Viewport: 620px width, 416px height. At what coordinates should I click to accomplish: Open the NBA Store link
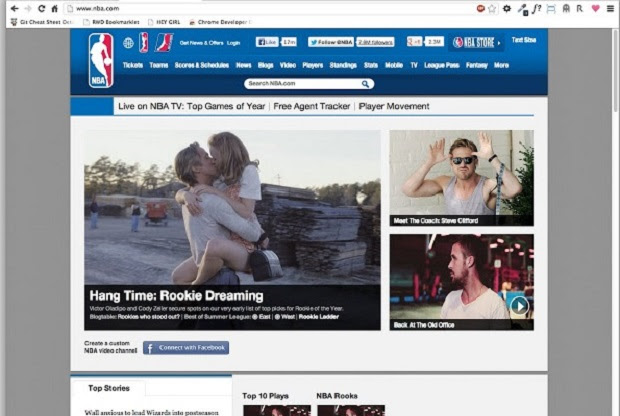[476, 42]
